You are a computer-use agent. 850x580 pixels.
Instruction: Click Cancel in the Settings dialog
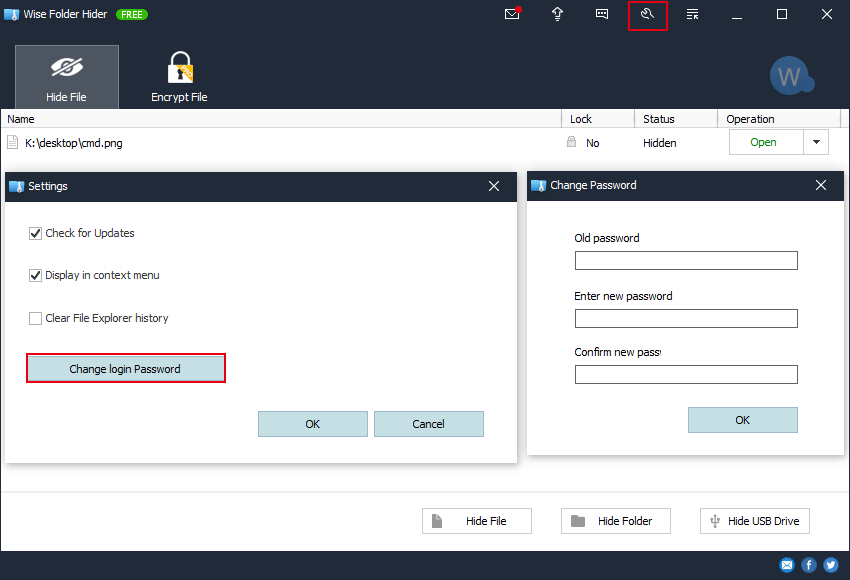pos(429,424)
